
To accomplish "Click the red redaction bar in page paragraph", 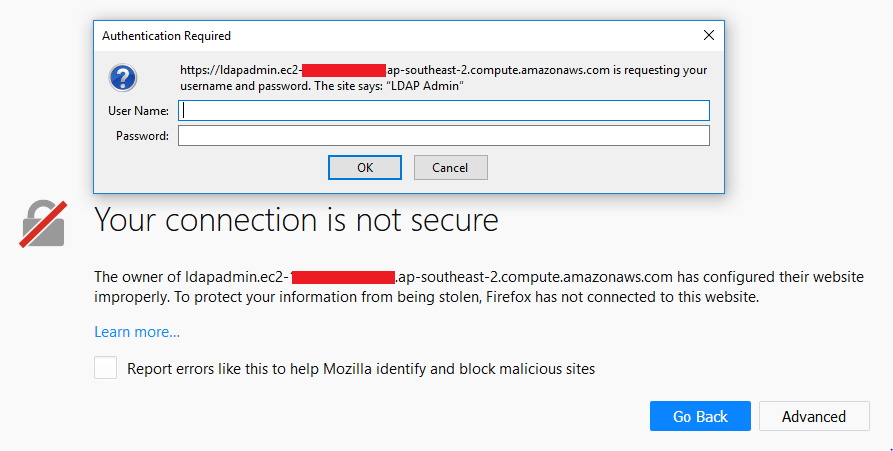I will click(343, 277).
